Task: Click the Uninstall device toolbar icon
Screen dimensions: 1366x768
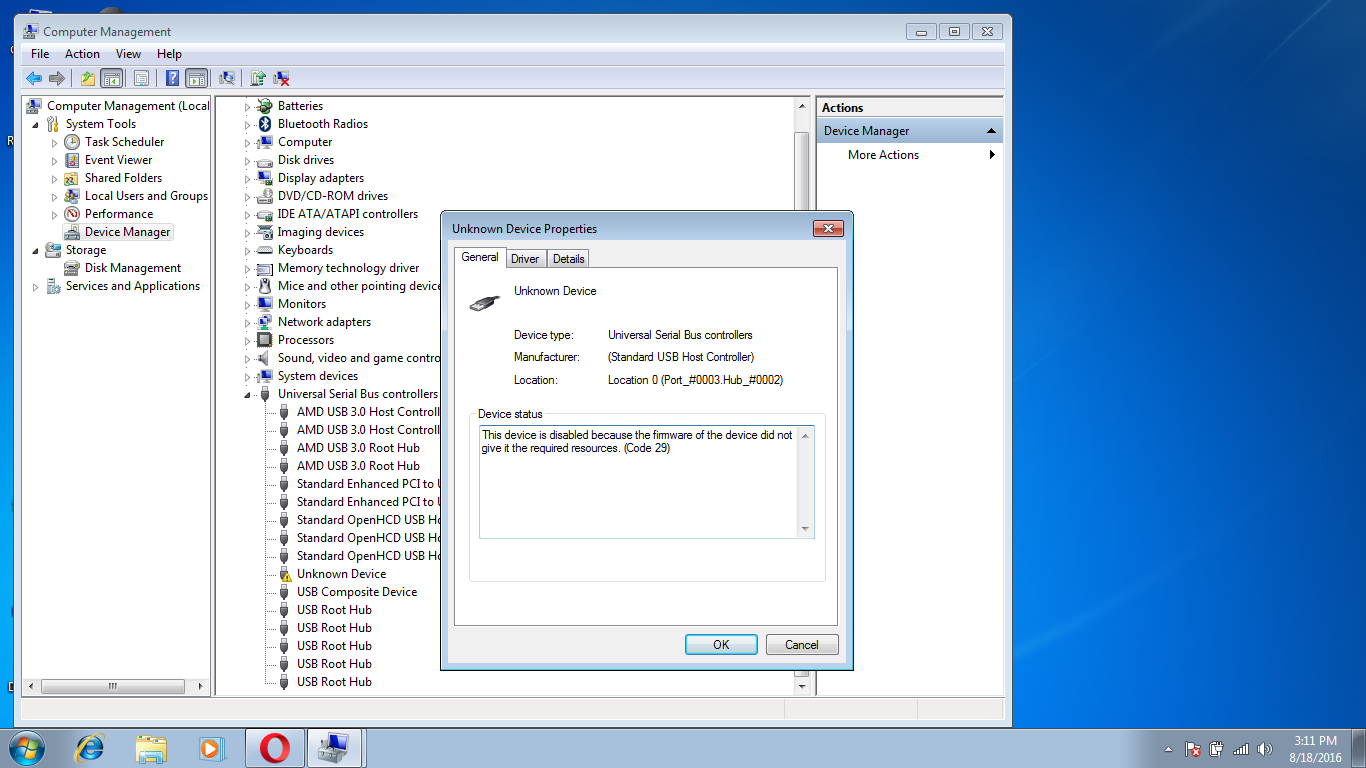Action: coord(282,78)
